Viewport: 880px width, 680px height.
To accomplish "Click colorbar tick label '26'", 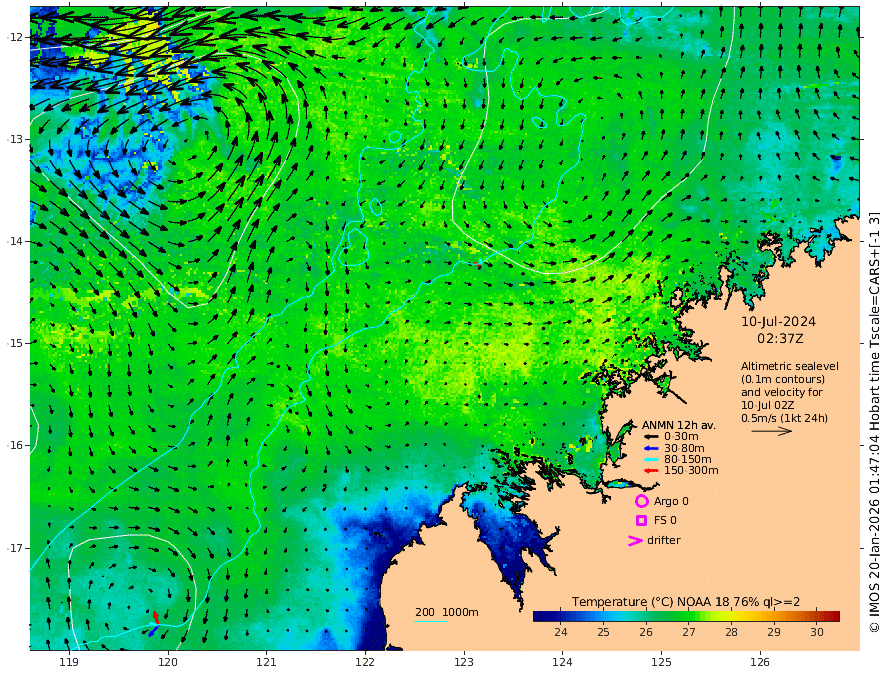I will tap(645, 632).
